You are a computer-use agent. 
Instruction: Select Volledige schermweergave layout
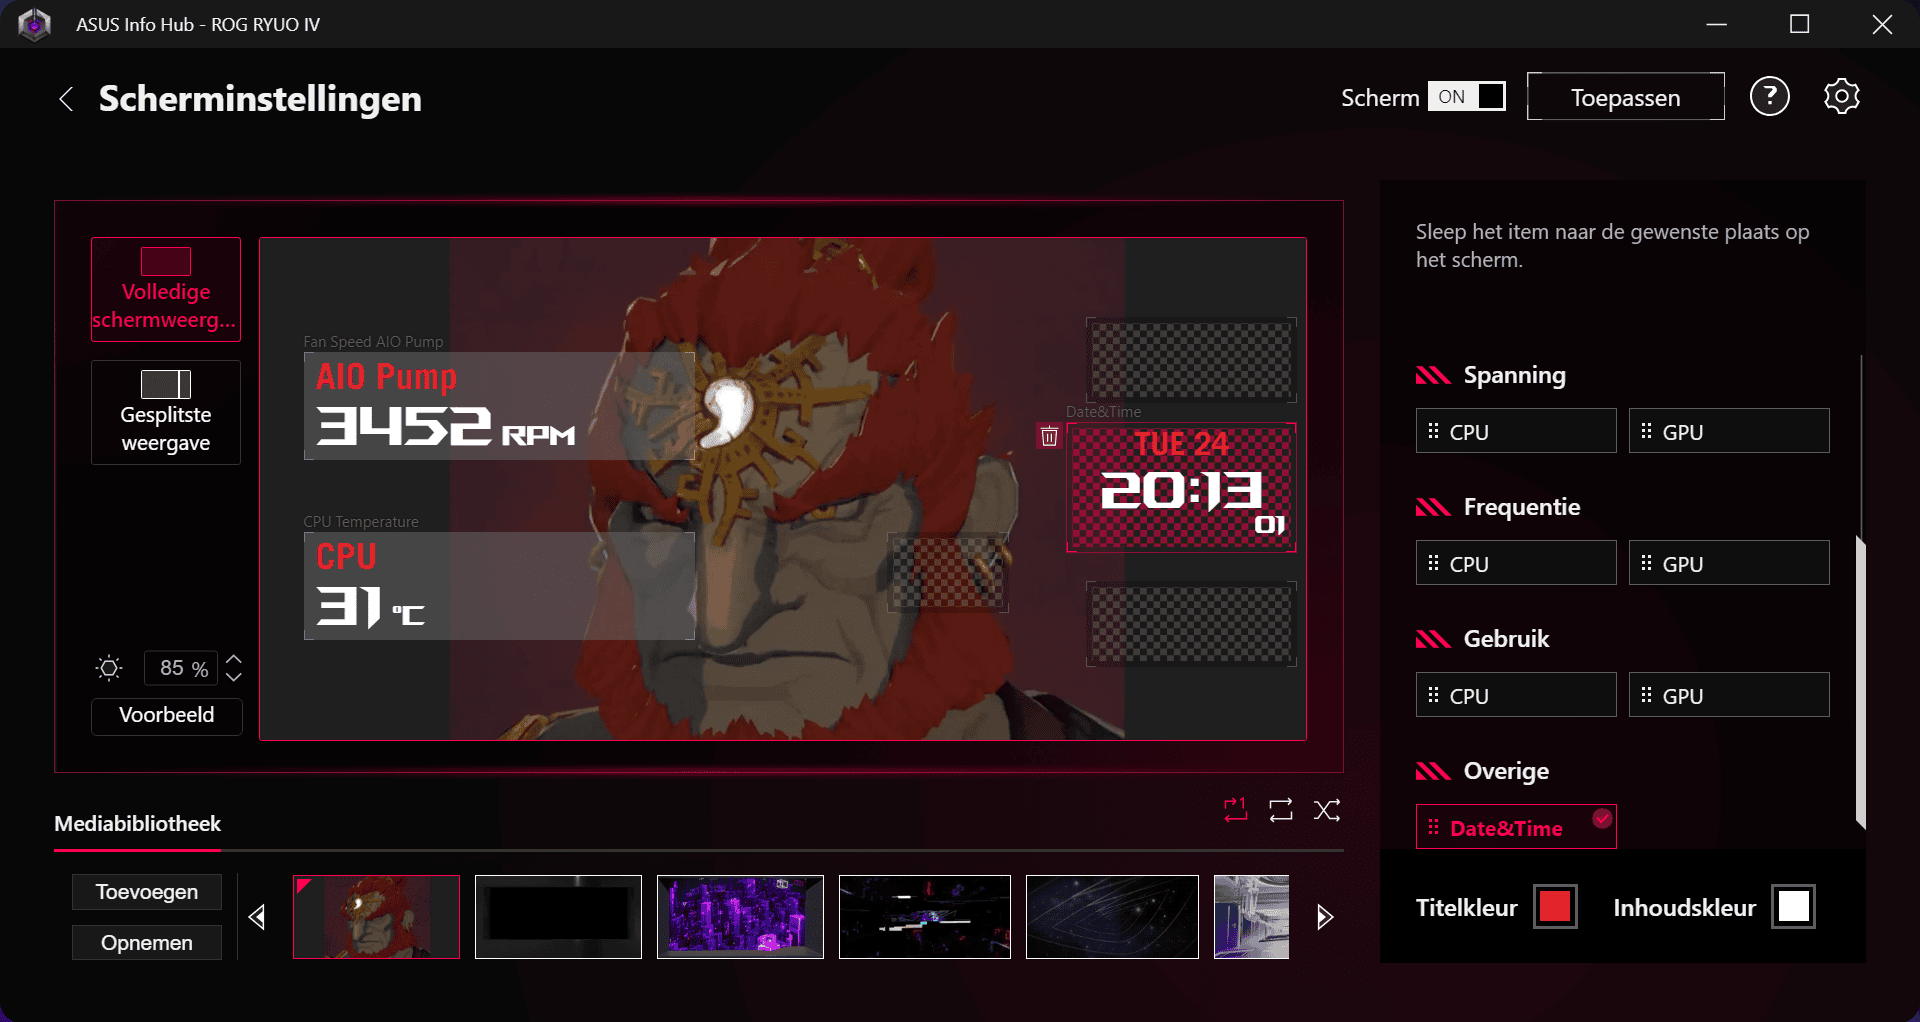(x=166, y=290)
